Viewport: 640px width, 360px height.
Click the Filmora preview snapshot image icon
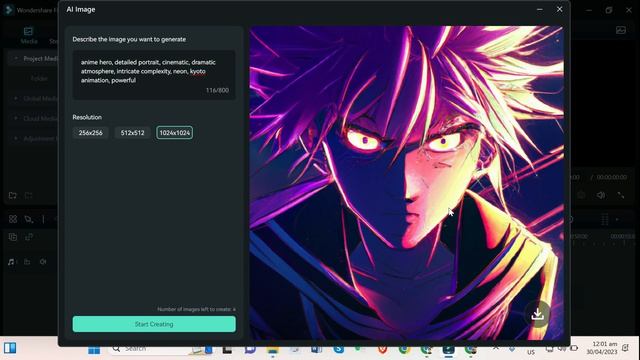coord(621,31)
